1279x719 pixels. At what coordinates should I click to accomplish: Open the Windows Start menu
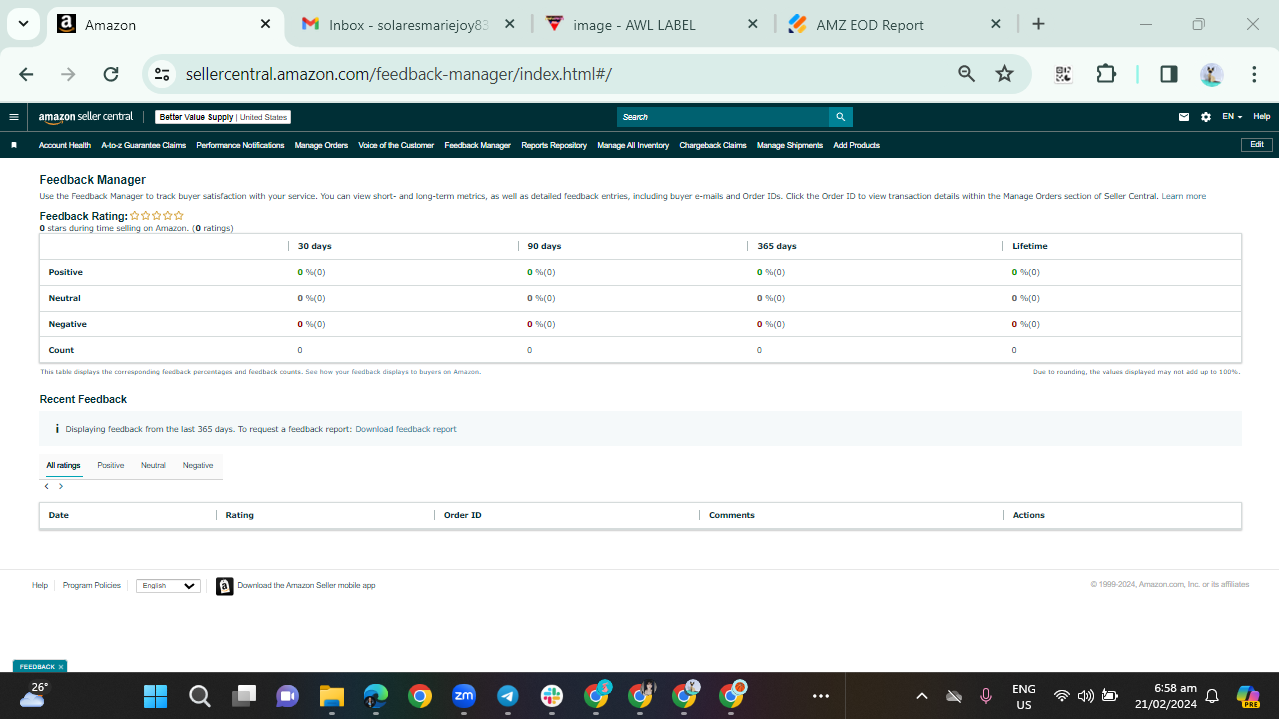(155, 696)
